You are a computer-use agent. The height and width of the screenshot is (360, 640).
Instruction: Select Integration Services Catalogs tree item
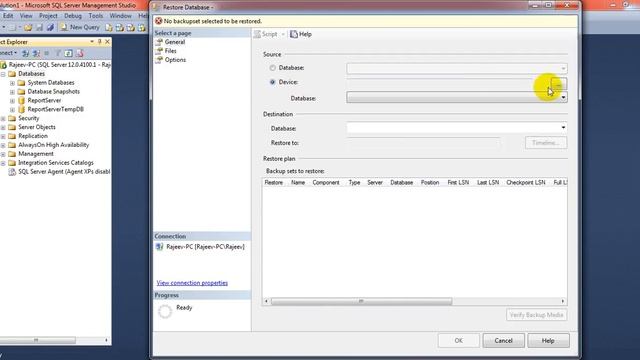point(56,163)
